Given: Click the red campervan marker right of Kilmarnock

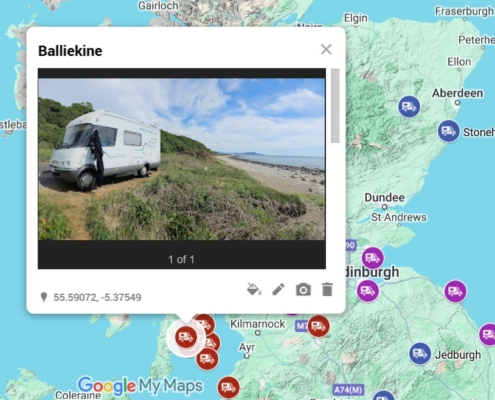Looking at the screenshot, I should pos(318,326).
